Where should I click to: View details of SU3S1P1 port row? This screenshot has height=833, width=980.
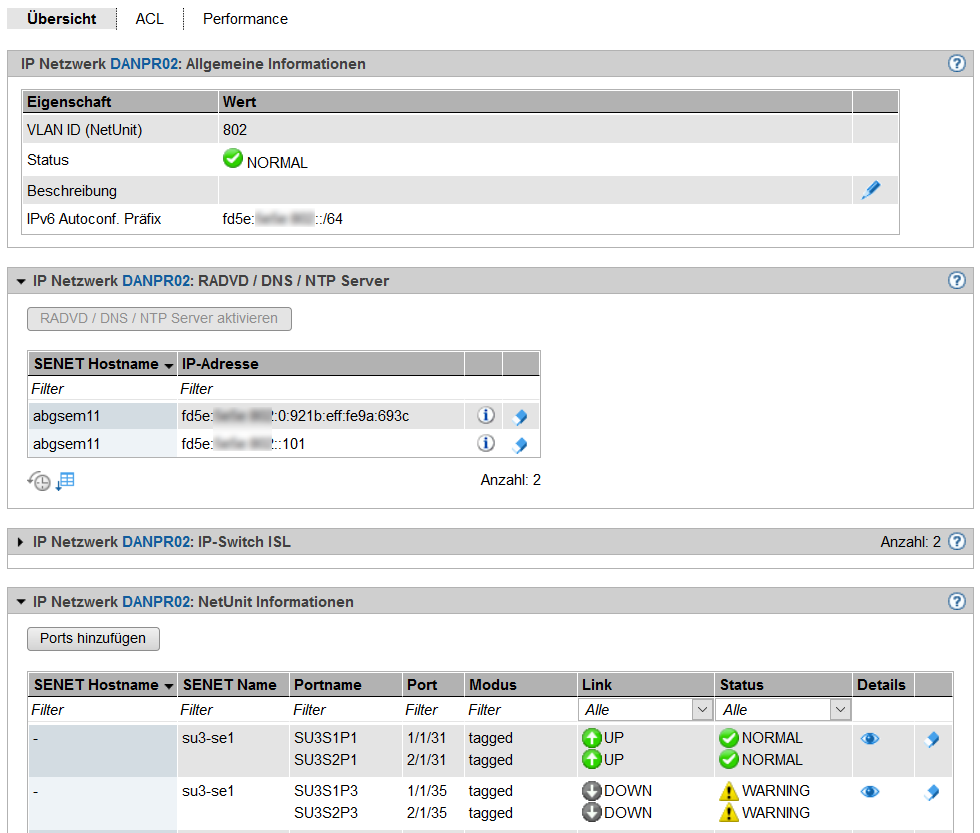pos(870,739)
